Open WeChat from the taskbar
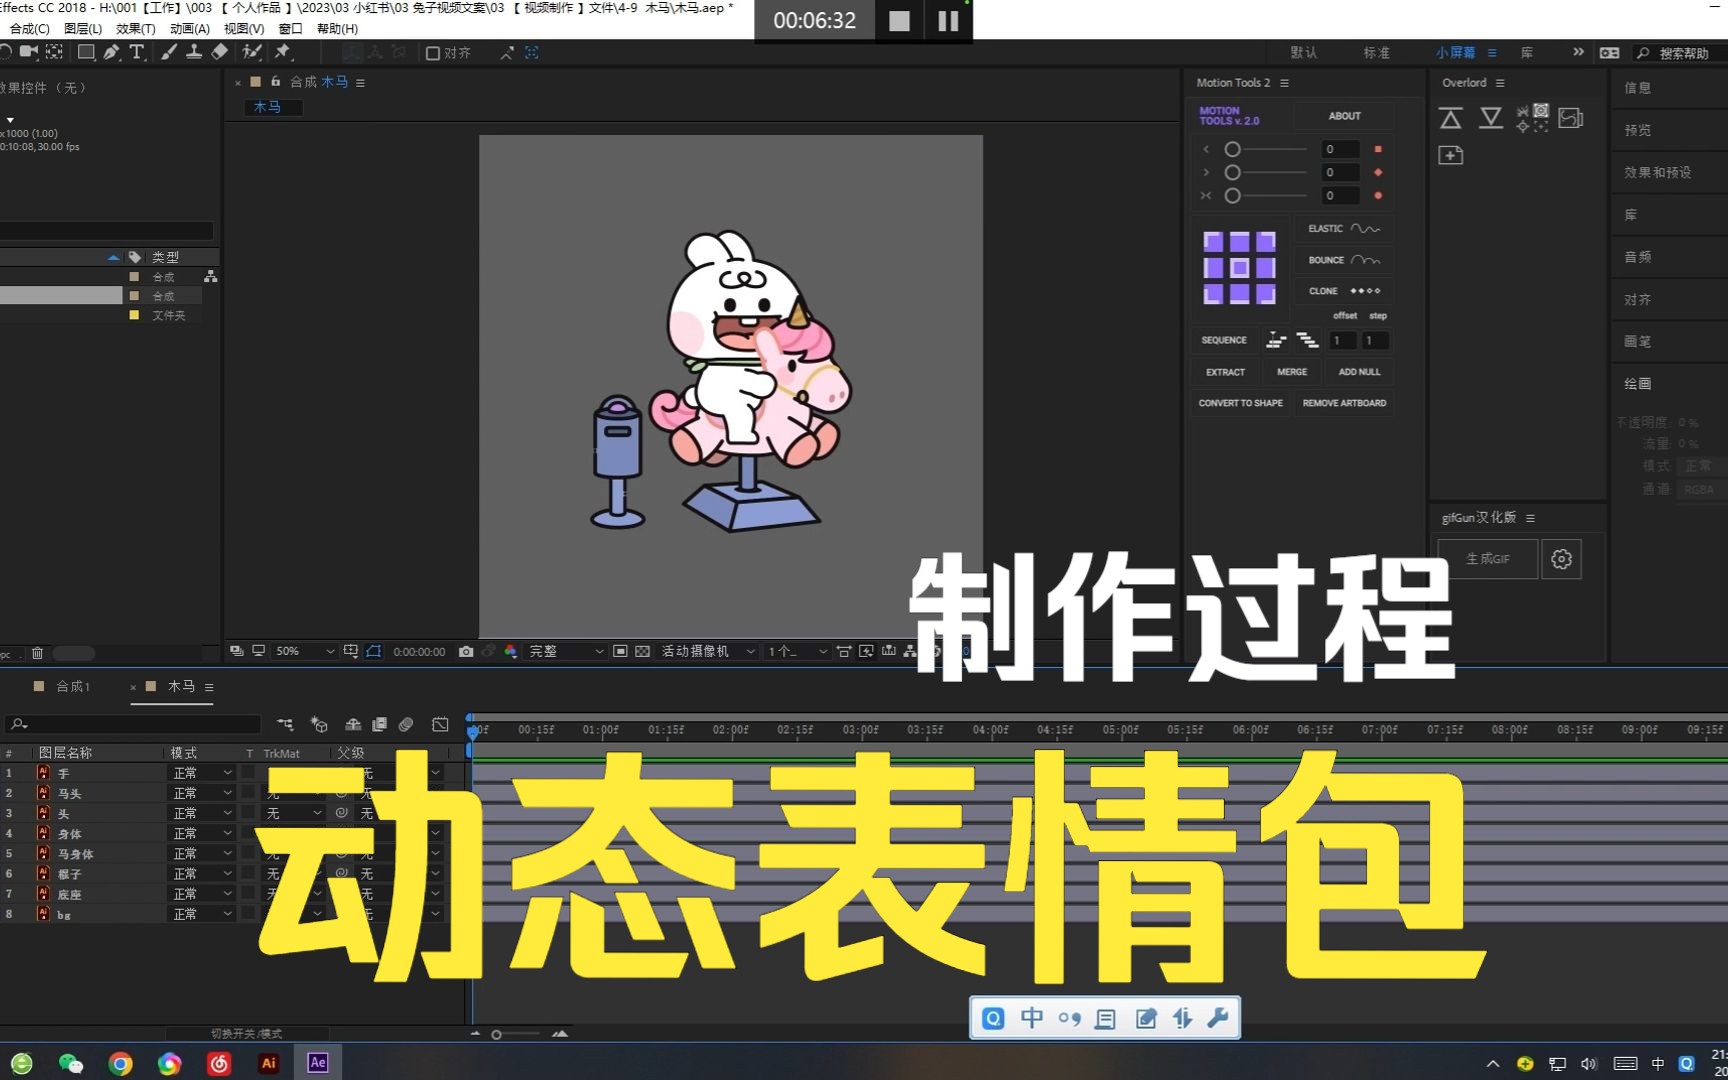 (71, 1063)
